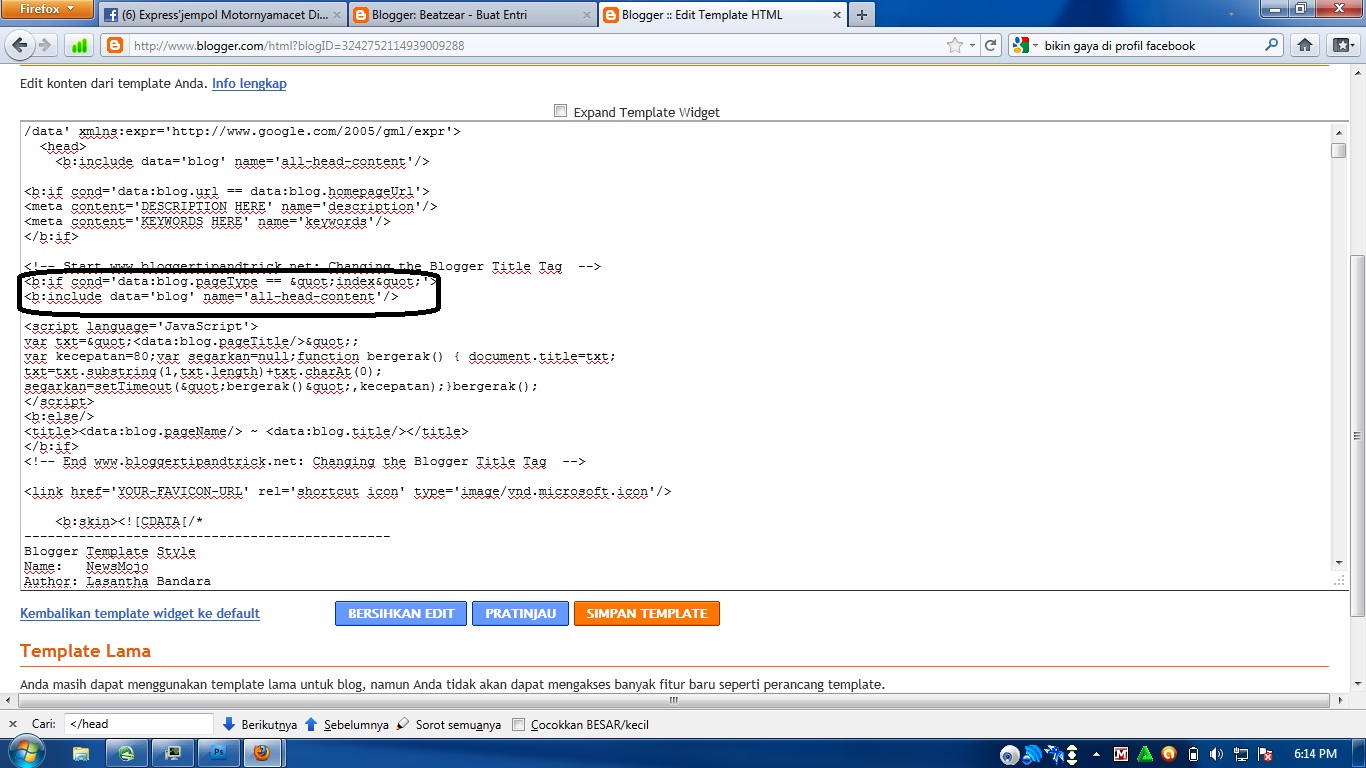Click the search magnifier icon
The width and height of the screenshot is (1366, 768).
[1272, 45]
